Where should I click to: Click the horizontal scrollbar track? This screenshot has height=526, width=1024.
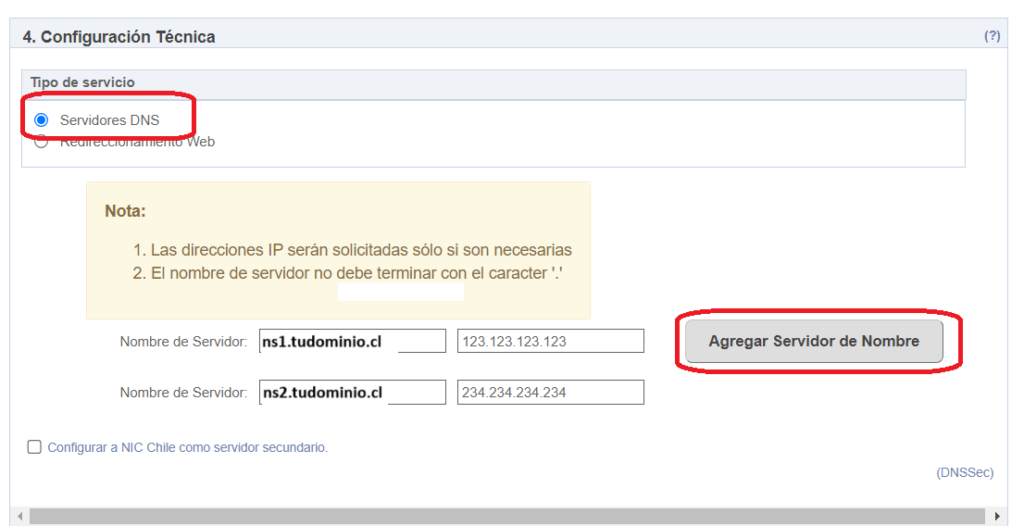click(x=507, y=516)
